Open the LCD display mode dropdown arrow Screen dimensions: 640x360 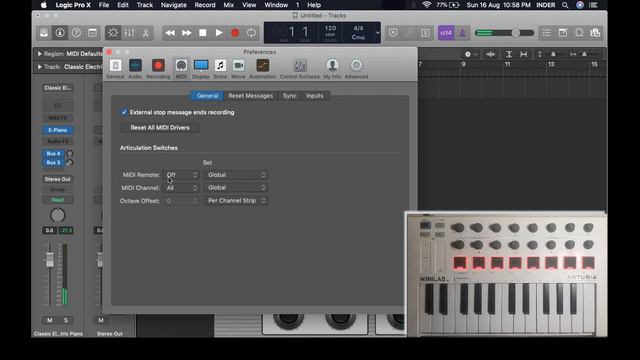point(378,33)
